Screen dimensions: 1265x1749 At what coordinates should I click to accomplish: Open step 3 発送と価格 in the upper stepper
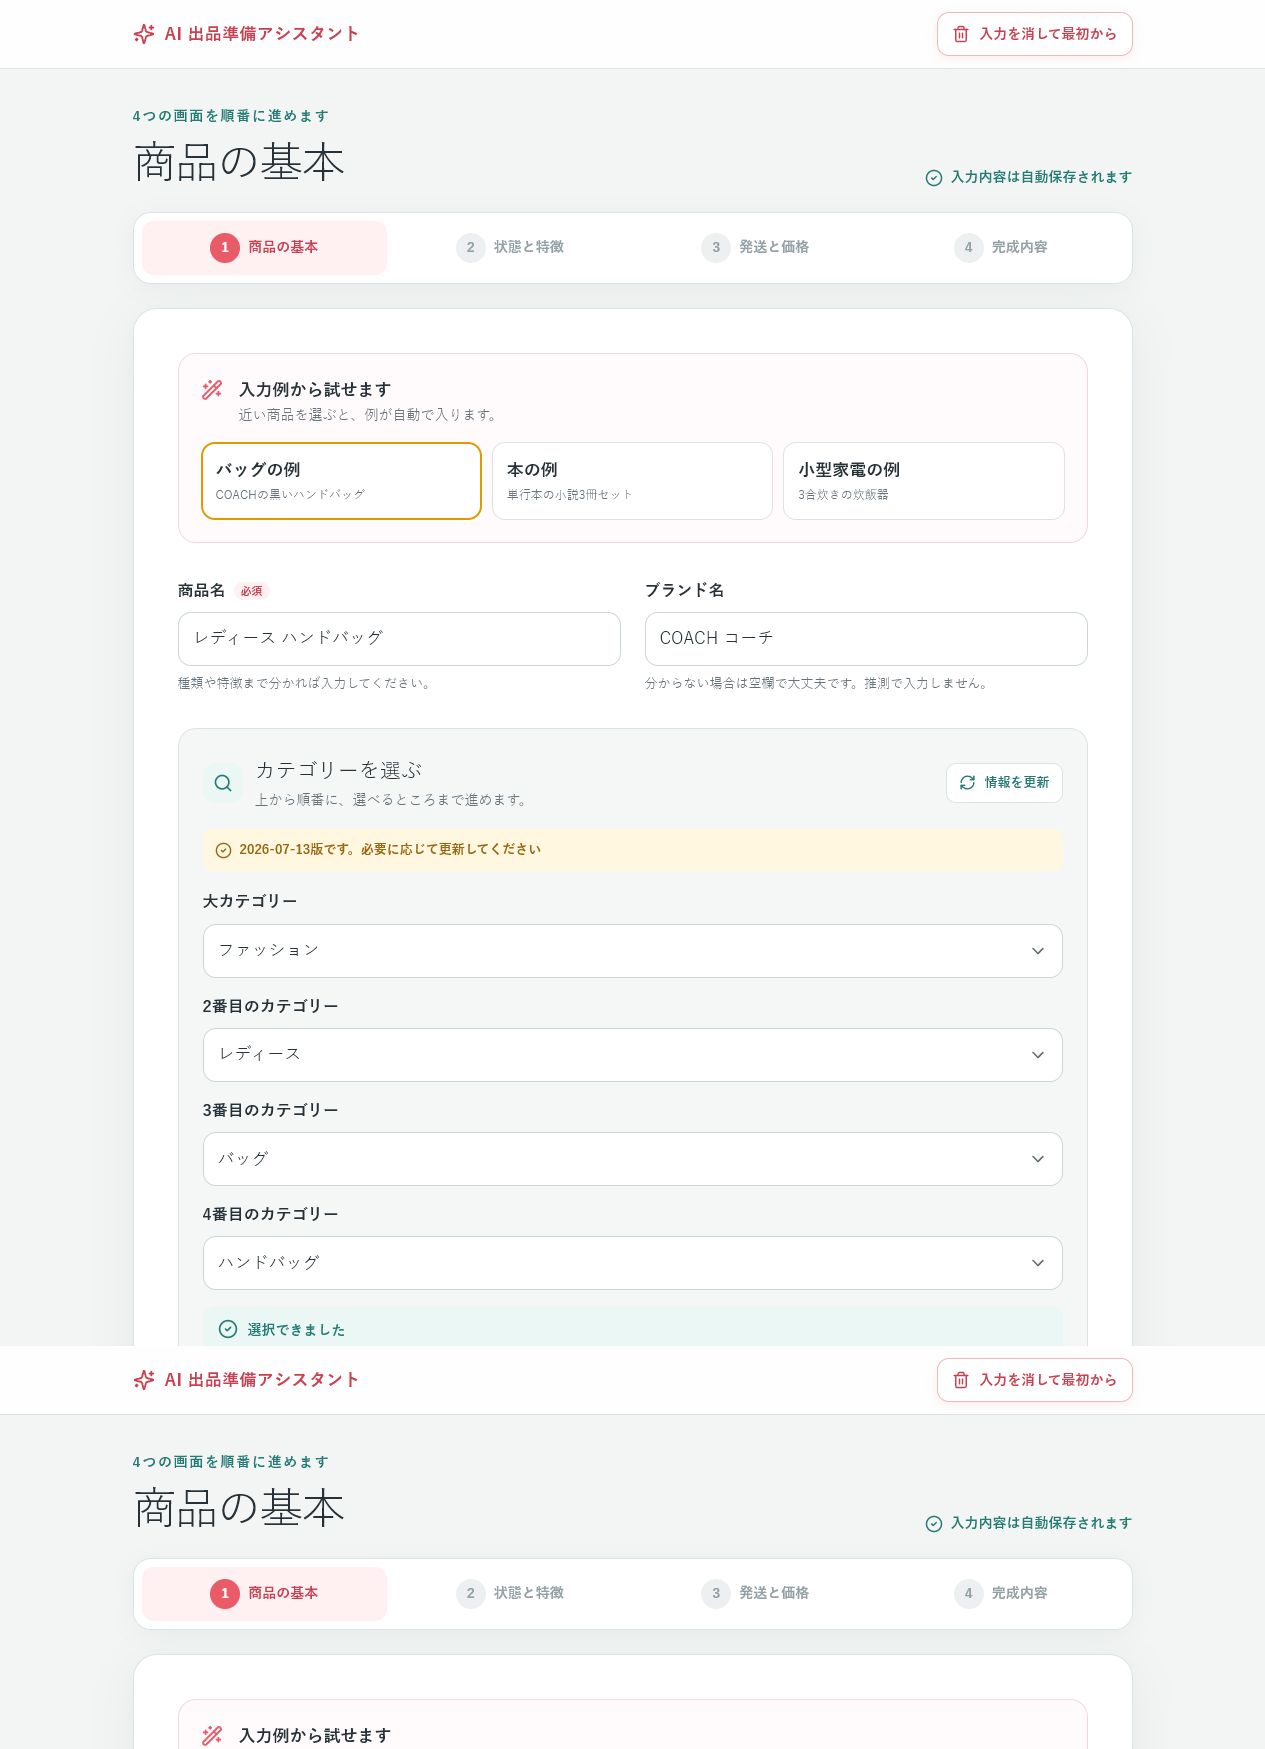(755, 247)
